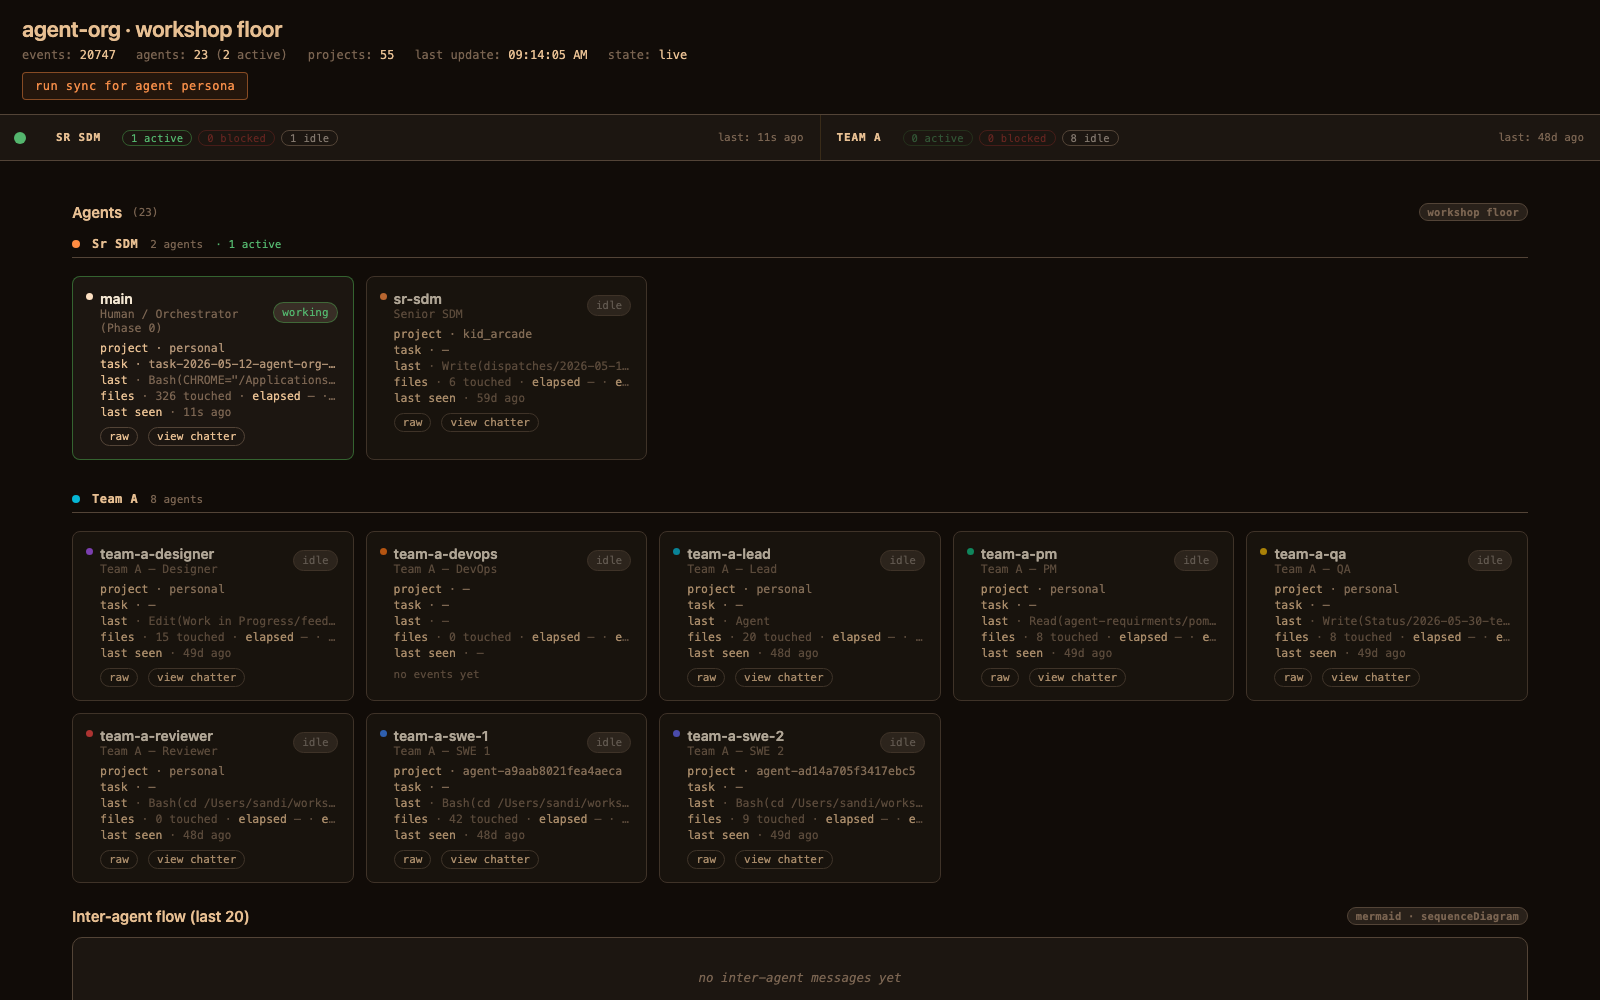Click the 'no inter-agent messages yet' text

(x=800, y=978)
